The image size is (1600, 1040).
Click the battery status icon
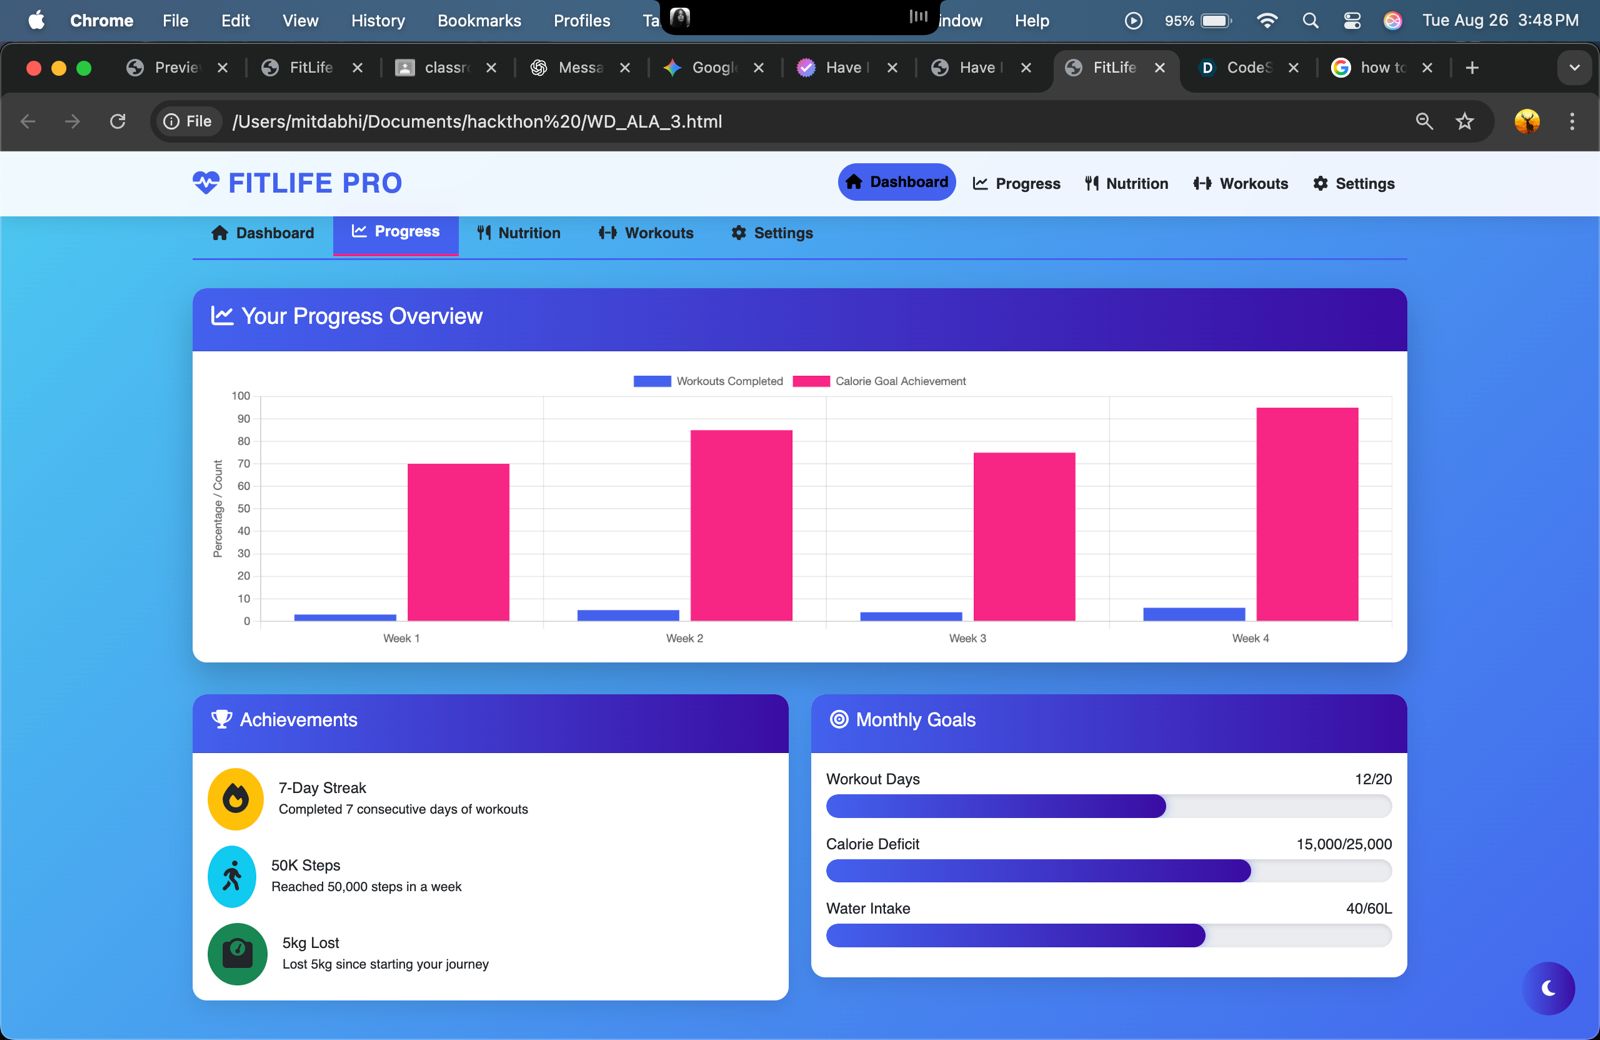(x=1215, y=20)
